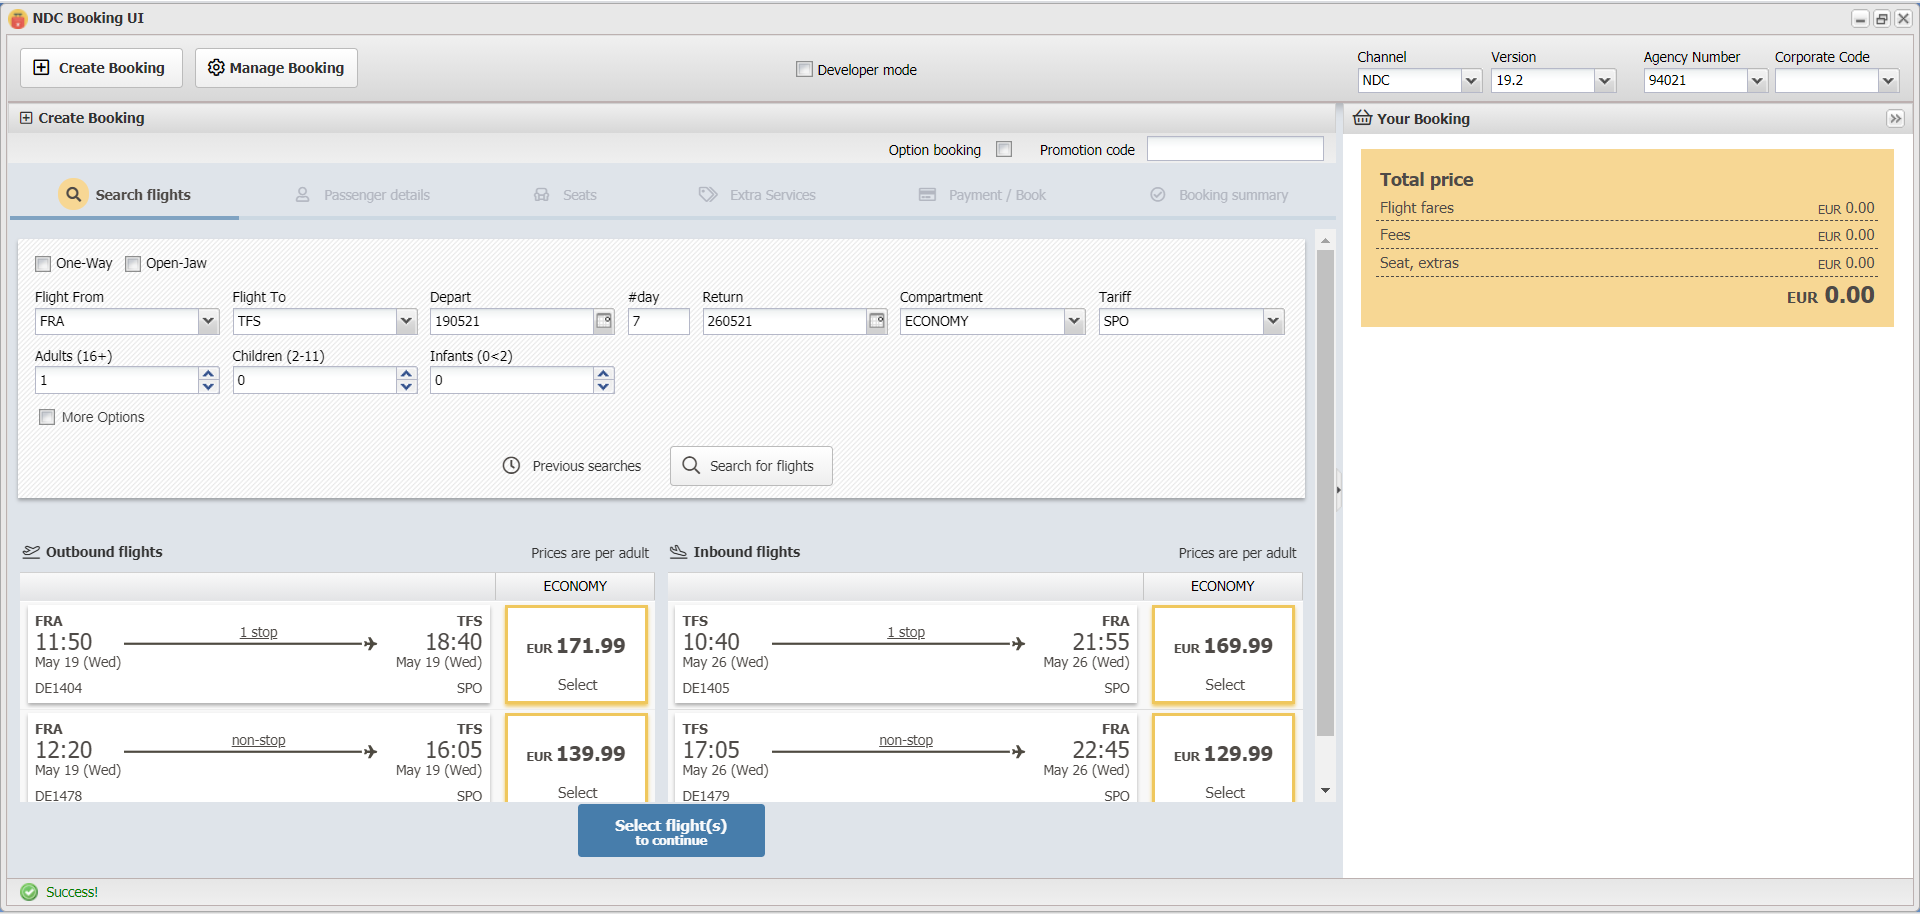This screenshot has height=914, width=1920.
Task: Enable Developer mode
Action: click(x=804, y=69)
